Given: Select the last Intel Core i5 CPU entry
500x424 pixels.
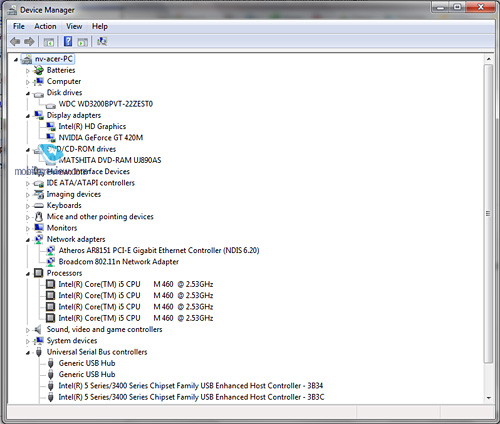Looking at the screenshot, I should point(136,318).
